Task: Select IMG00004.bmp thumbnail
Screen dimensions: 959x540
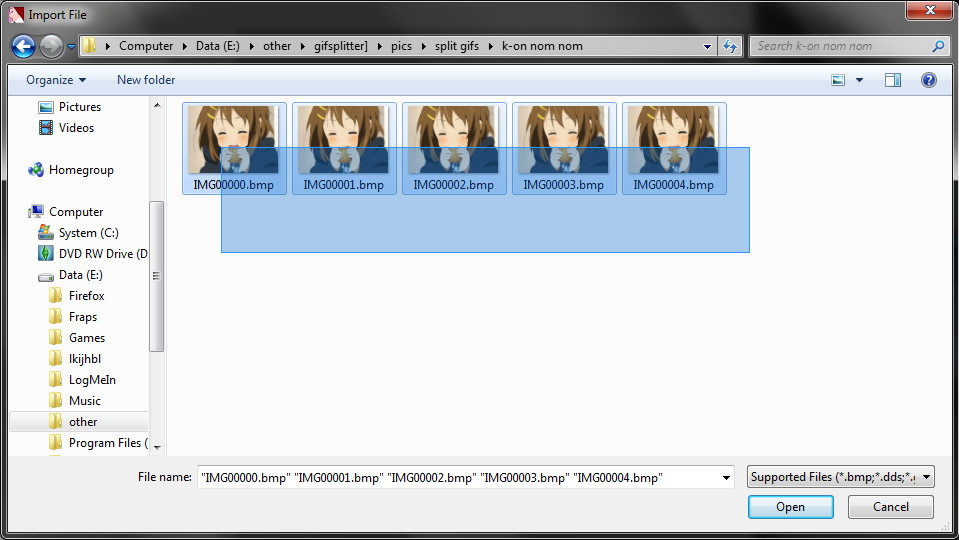Action: (674, 149)
